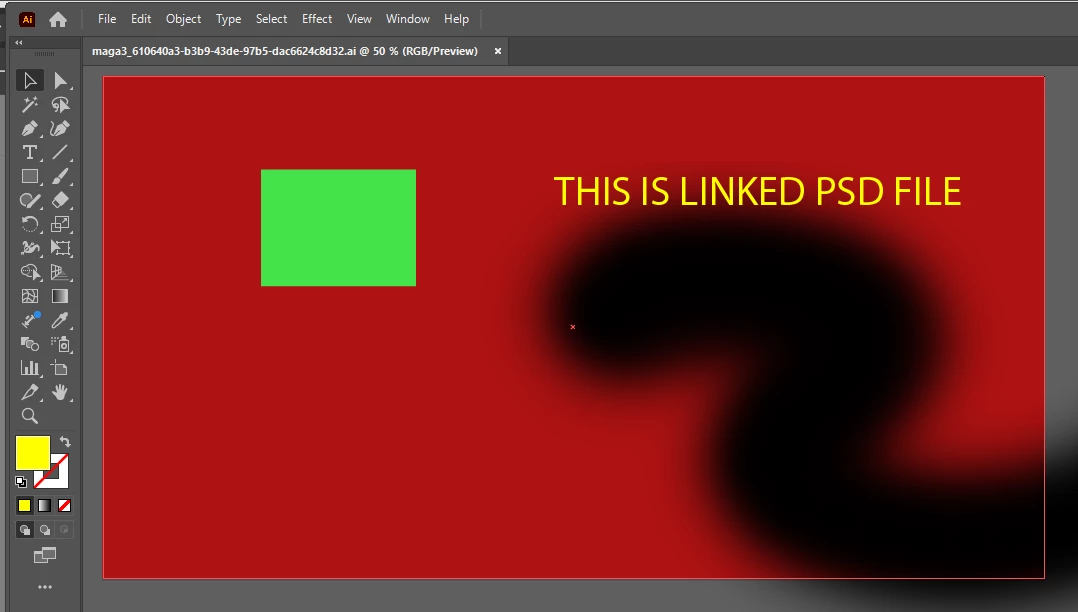Select the Blend tool
This screenshot has width=1078, height=612.
coord(30,344)
